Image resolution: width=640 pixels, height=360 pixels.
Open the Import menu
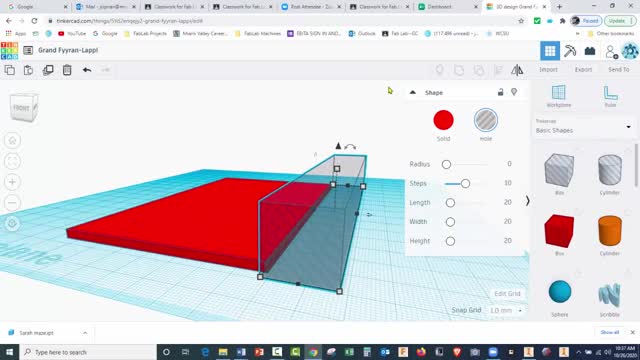(548, 70)
